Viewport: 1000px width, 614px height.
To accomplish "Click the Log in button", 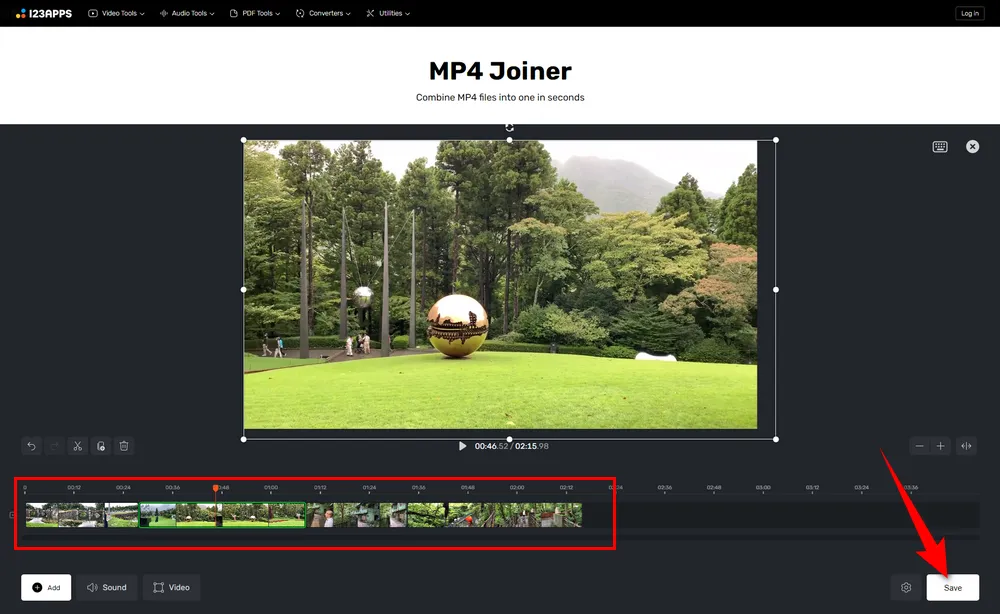I will pos(969,13).
